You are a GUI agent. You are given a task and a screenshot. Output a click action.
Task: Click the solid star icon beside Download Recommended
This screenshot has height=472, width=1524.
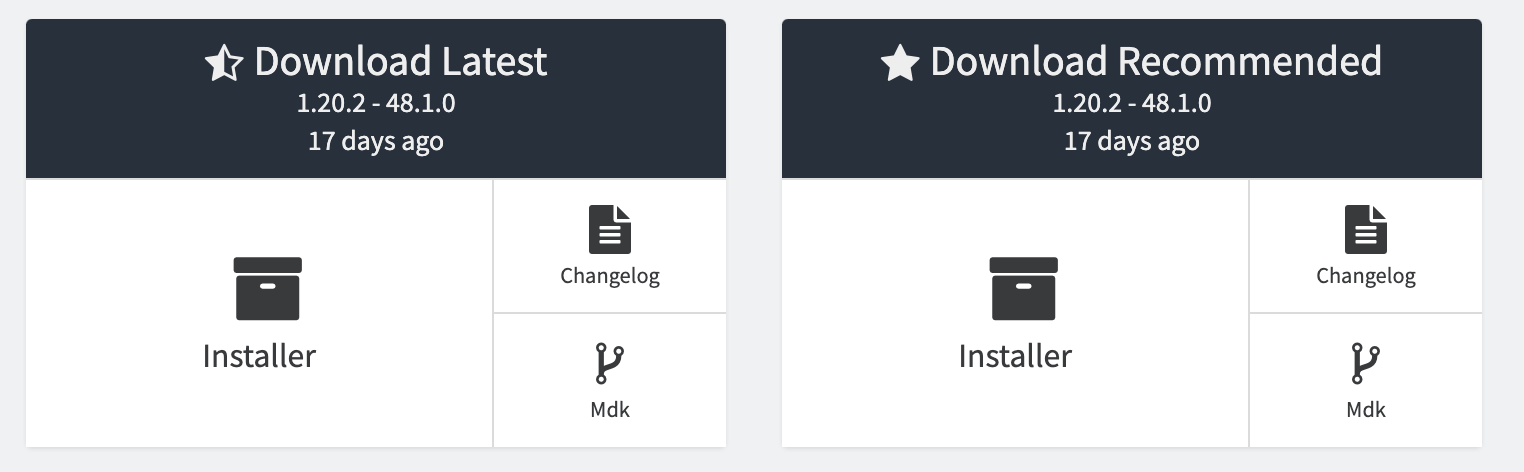tap(900, 64)
